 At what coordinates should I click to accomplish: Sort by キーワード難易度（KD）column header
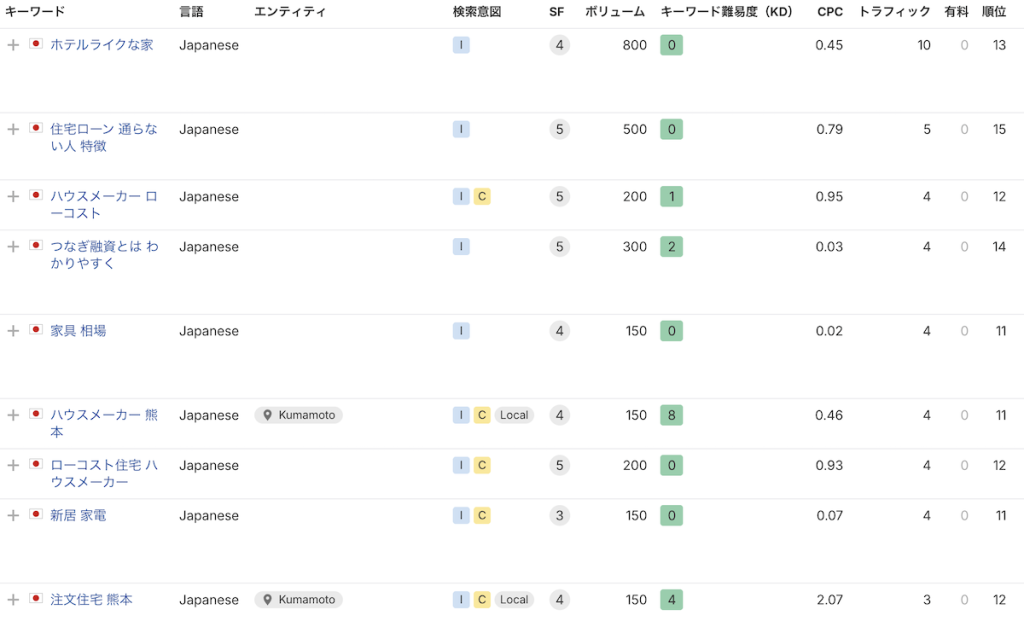tap(726, 12)
